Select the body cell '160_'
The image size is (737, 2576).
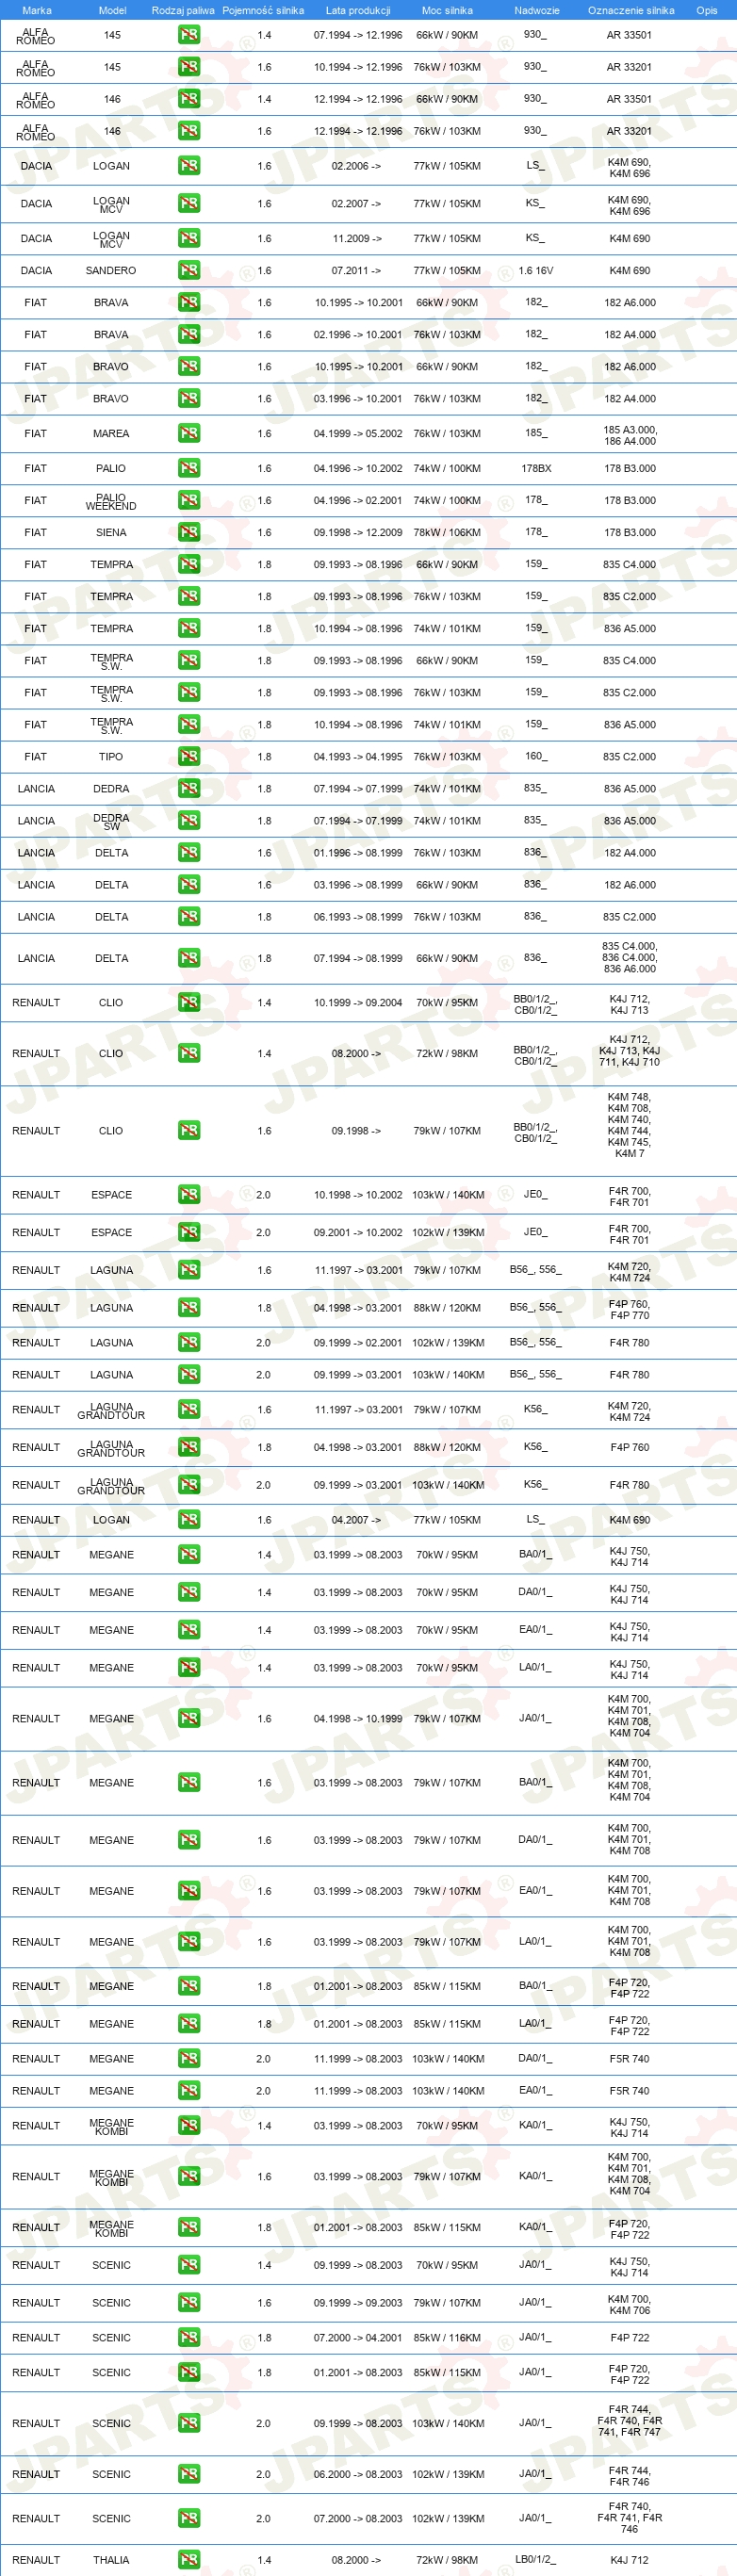536,756
